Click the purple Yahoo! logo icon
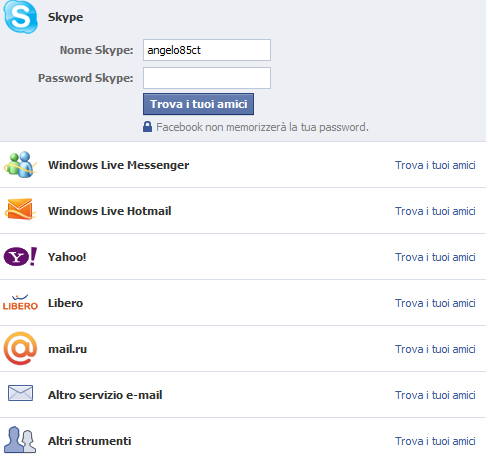This screenshot has height=474, width=487. pyautogui.click(x=20, y=256)
